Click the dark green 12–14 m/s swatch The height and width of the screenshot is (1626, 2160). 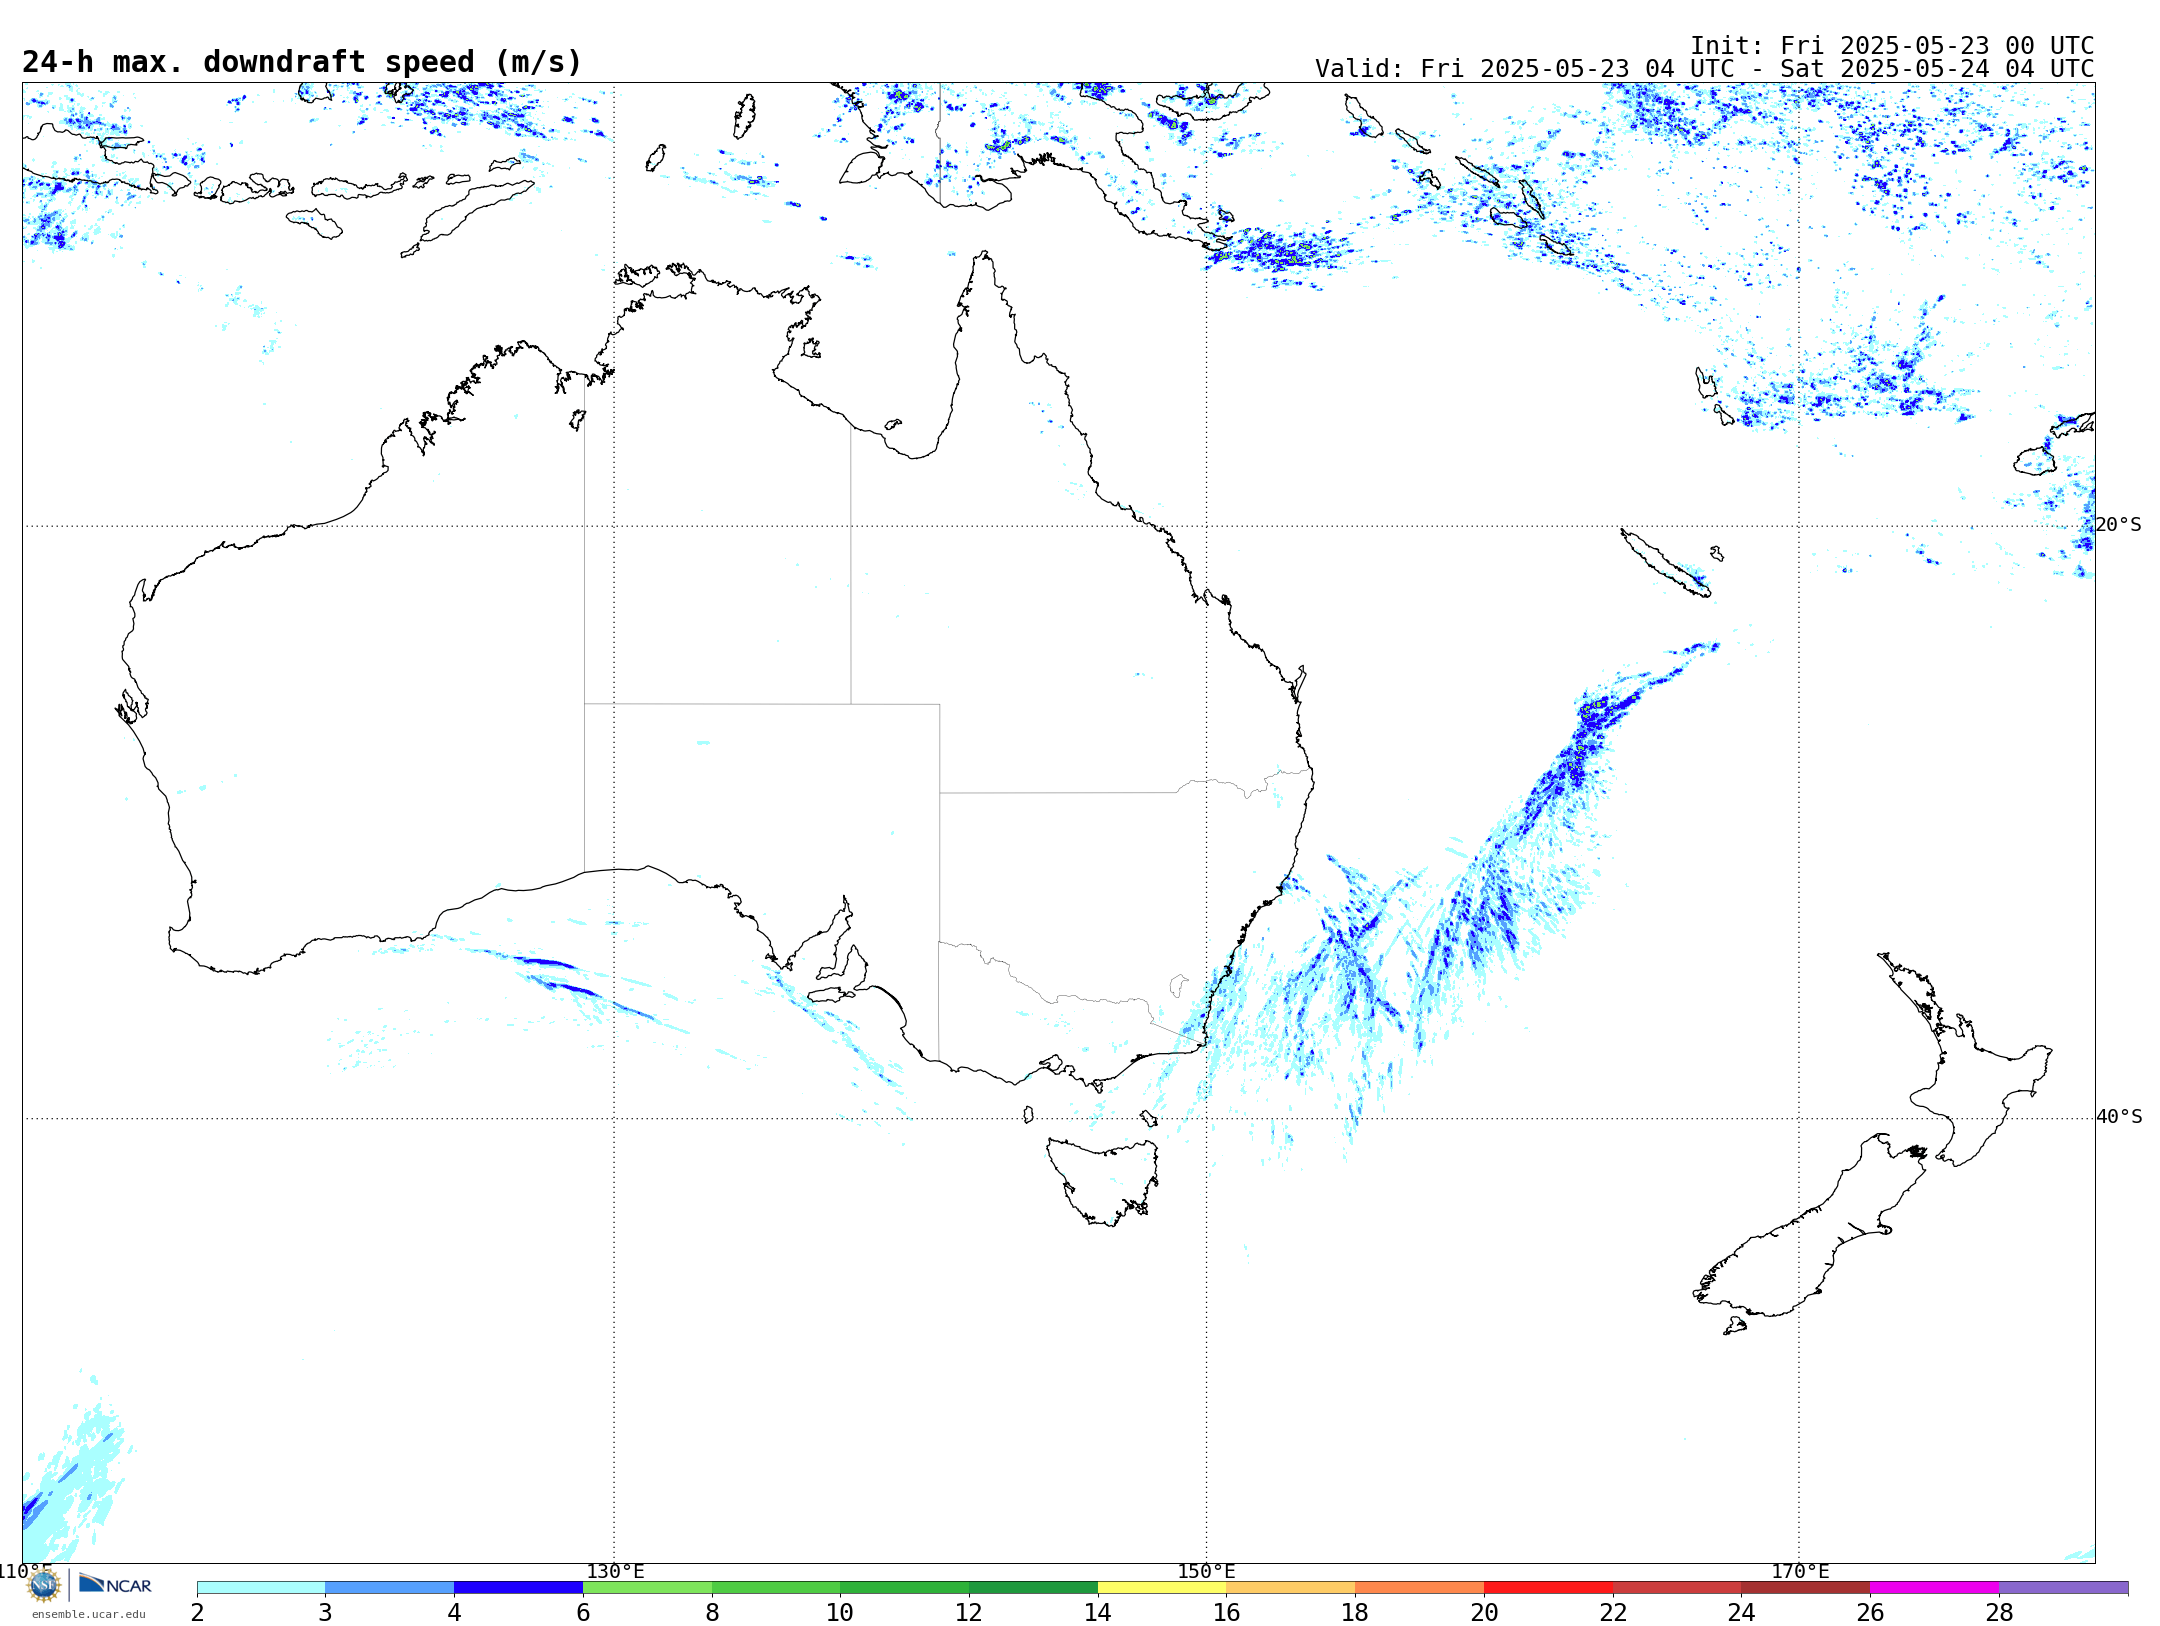1033,1588
